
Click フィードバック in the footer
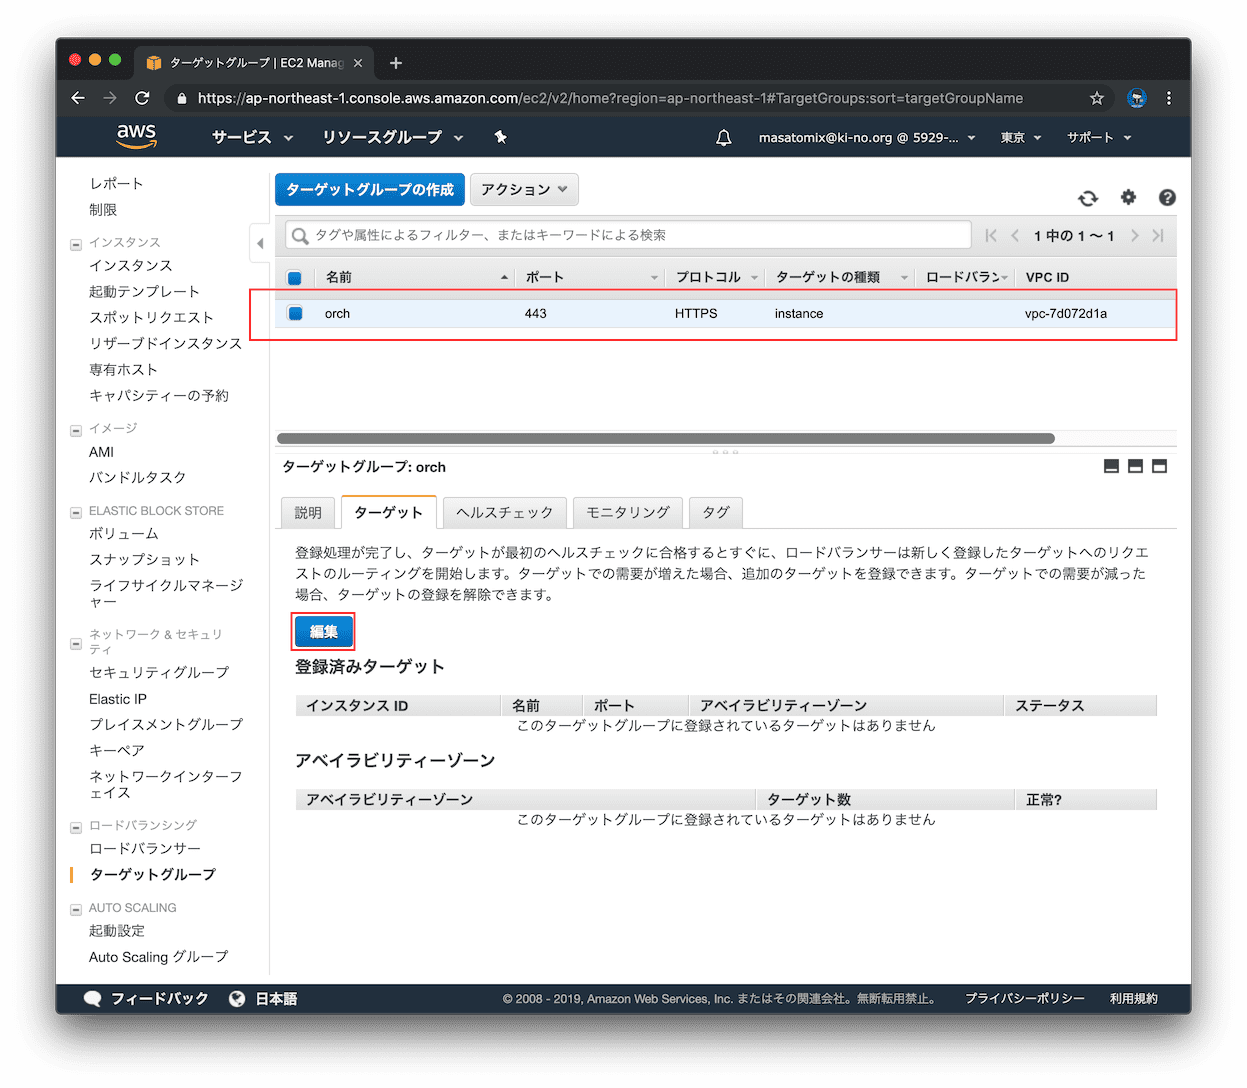(x=160, y=998)
